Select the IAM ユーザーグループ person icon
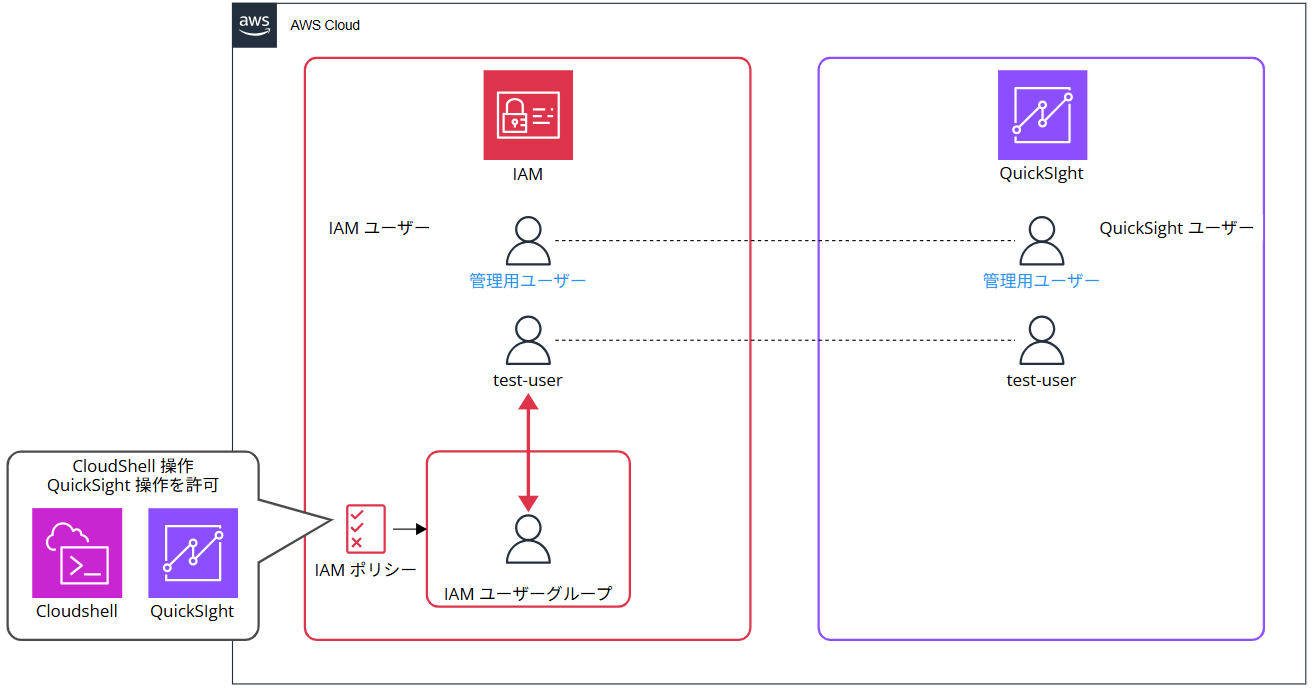 [x=528, y=540]
